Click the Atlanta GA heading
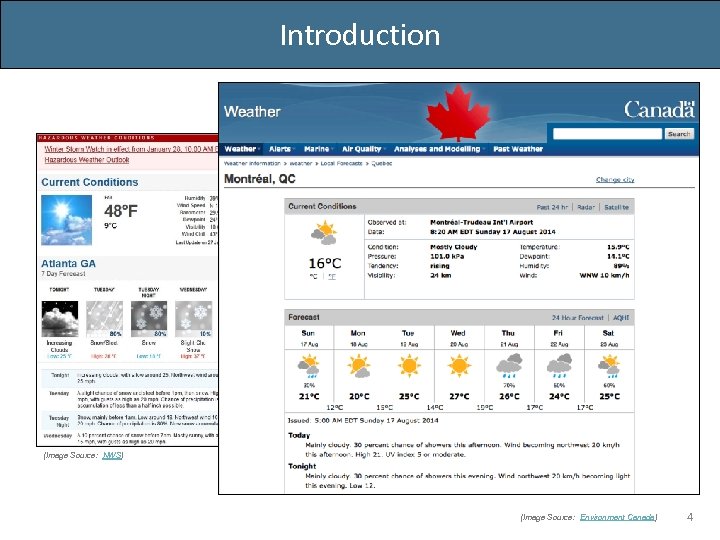The width and height of the screenshot is (720, 540). pos(68,264)
